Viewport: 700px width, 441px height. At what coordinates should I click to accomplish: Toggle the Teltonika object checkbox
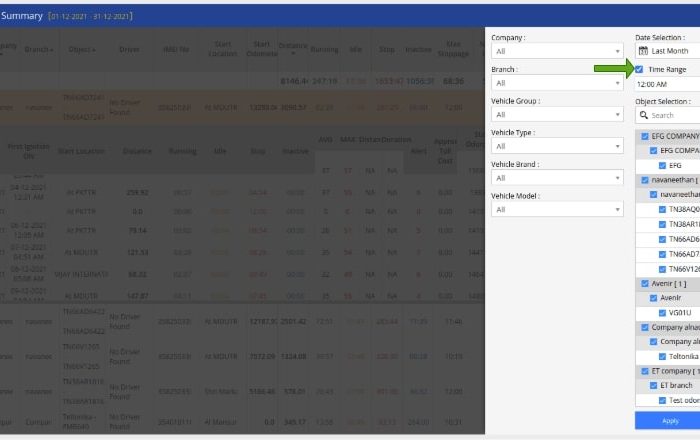tap(663, 356)
